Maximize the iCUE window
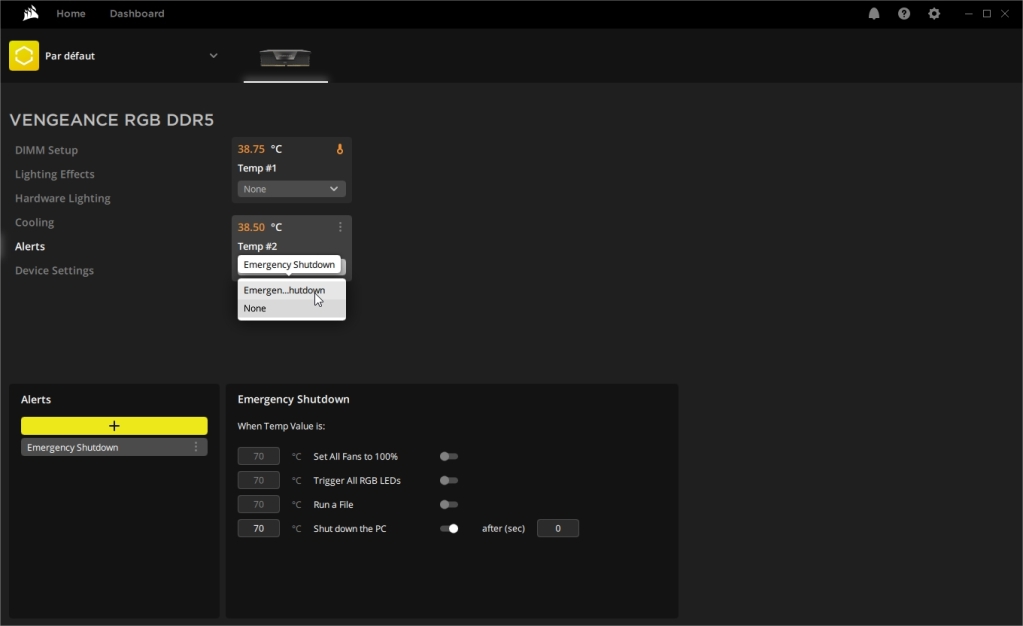 point(987,14)
